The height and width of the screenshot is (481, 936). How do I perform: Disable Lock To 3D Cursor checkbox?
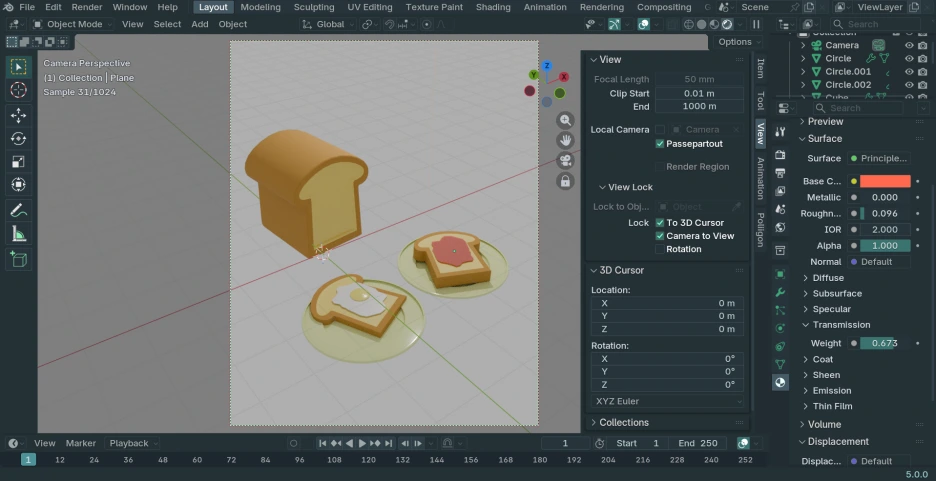[x=660, y=223]
